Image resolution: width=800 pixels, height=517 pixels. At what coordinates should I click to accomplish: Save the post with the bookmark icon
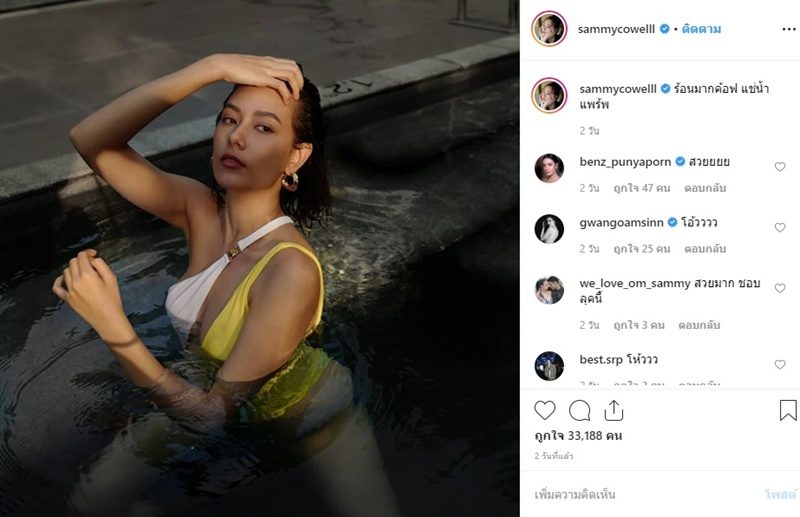[x=788, y=410]
